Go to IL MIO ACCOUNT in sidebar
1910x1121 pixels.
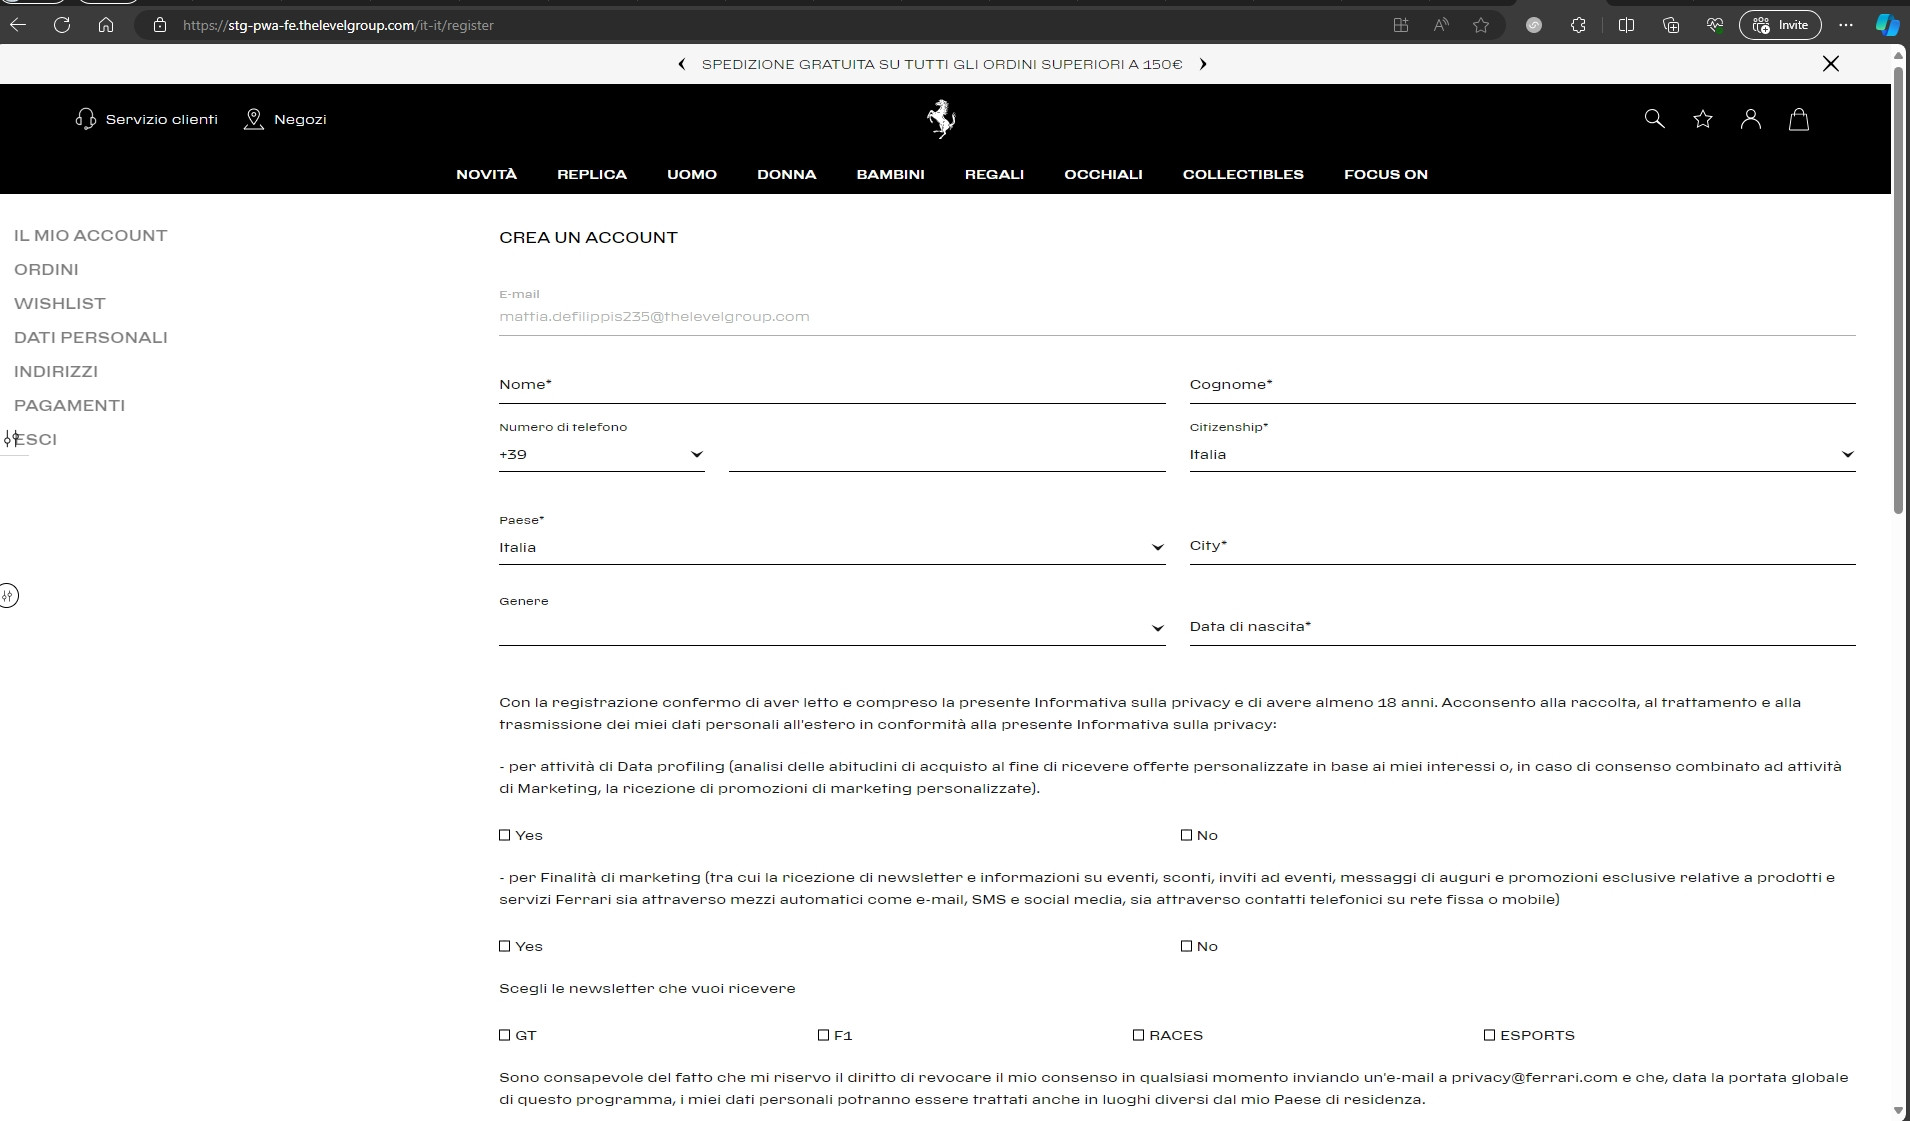click(x=90, y=236)
